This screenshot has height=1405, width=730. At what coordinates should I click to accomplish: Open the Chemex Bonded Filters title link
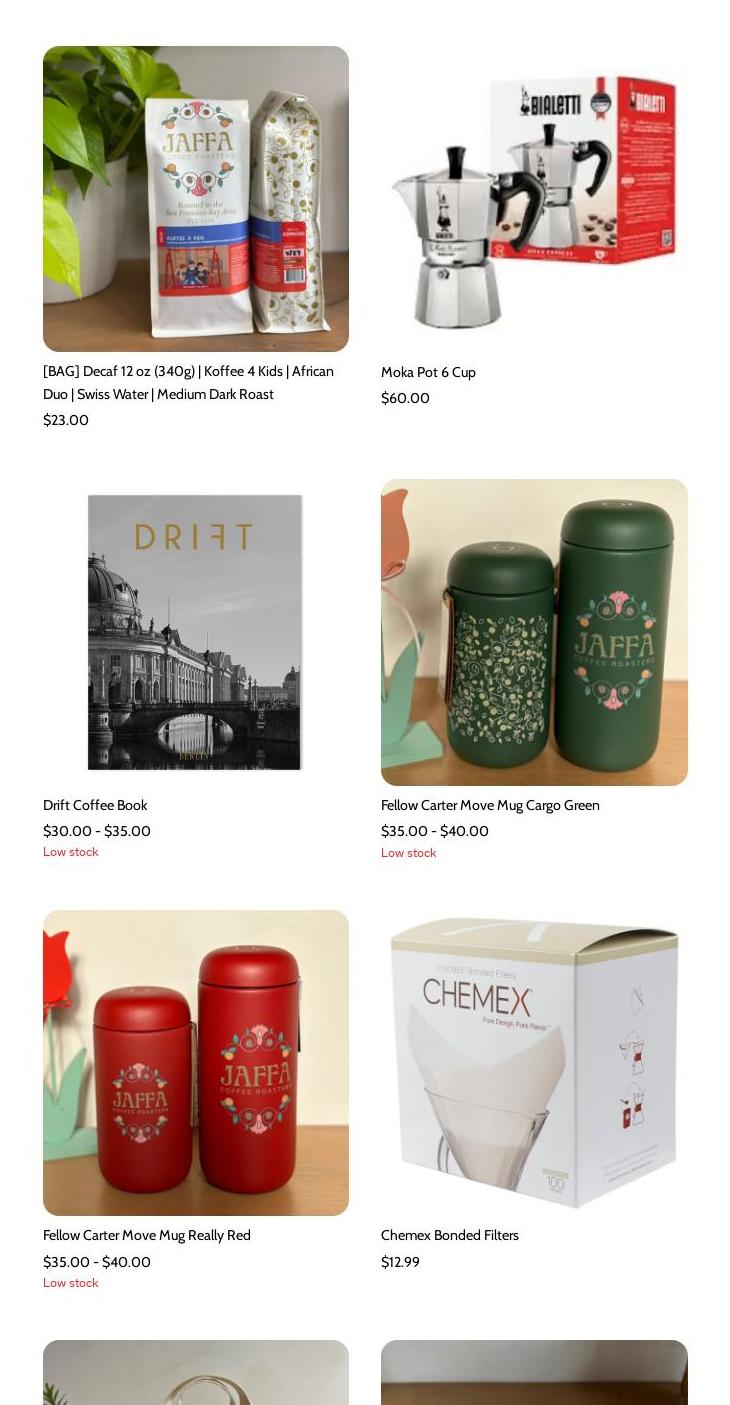coord(450,1235)
